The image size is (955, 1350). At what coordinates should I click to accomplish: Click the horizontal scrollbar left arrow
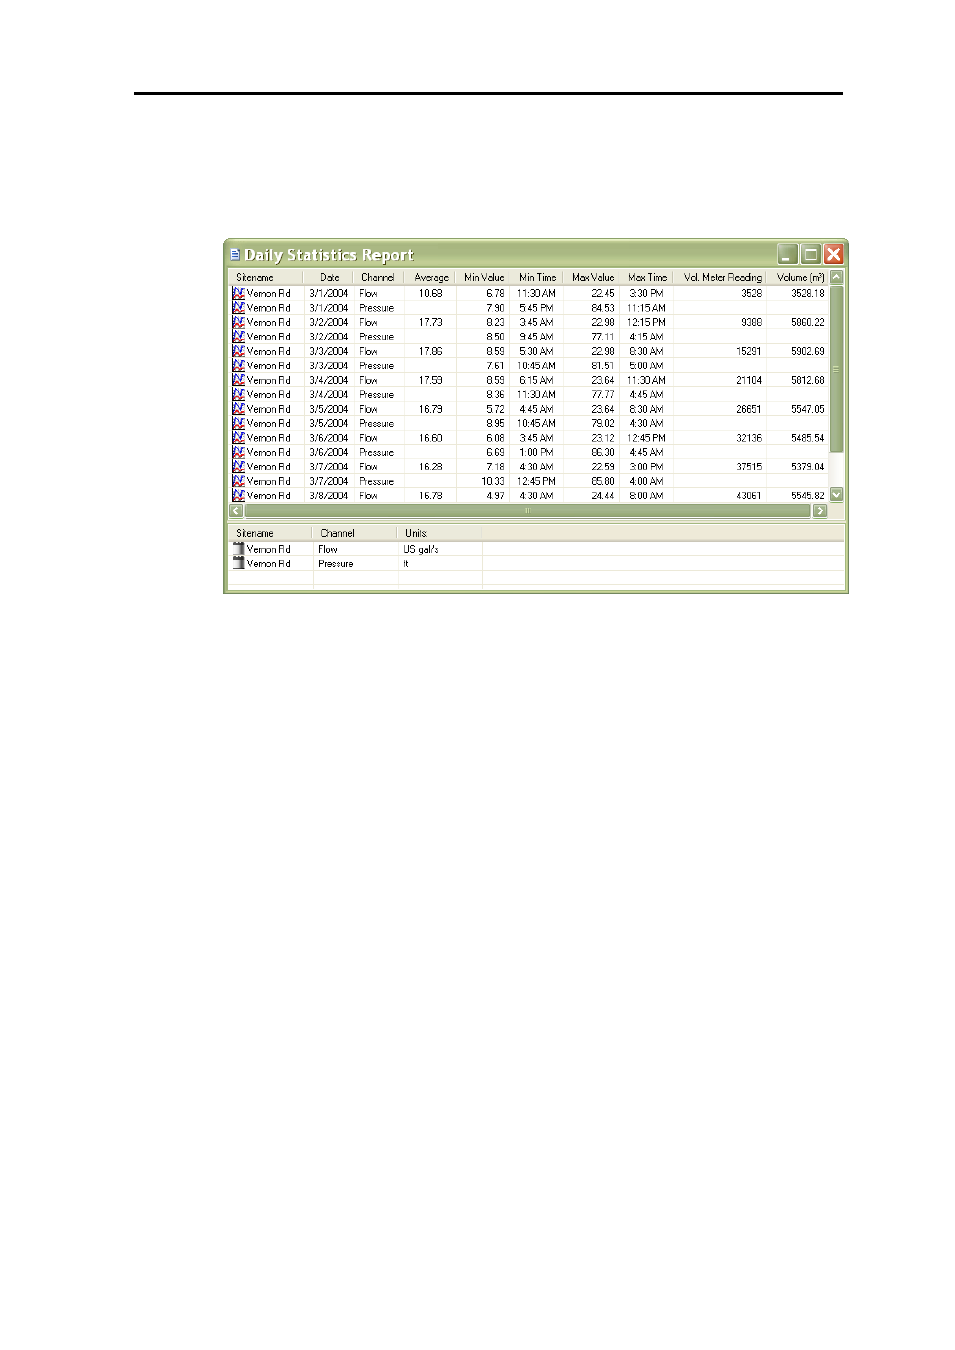[x=236, y=511]
